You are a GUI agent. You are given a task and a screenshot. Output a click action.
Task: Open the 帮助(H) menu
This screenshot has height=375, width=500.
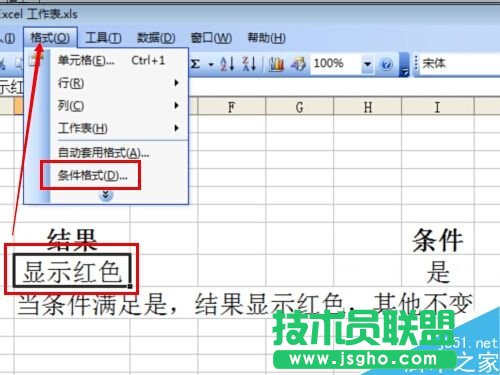point(266,38)
